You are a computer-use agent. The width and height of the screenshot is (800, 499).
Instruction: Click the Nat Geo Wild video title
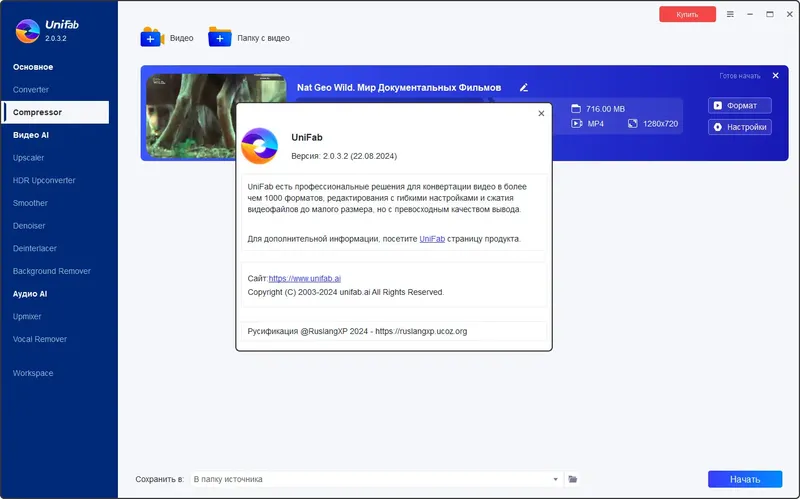[399, 88]
